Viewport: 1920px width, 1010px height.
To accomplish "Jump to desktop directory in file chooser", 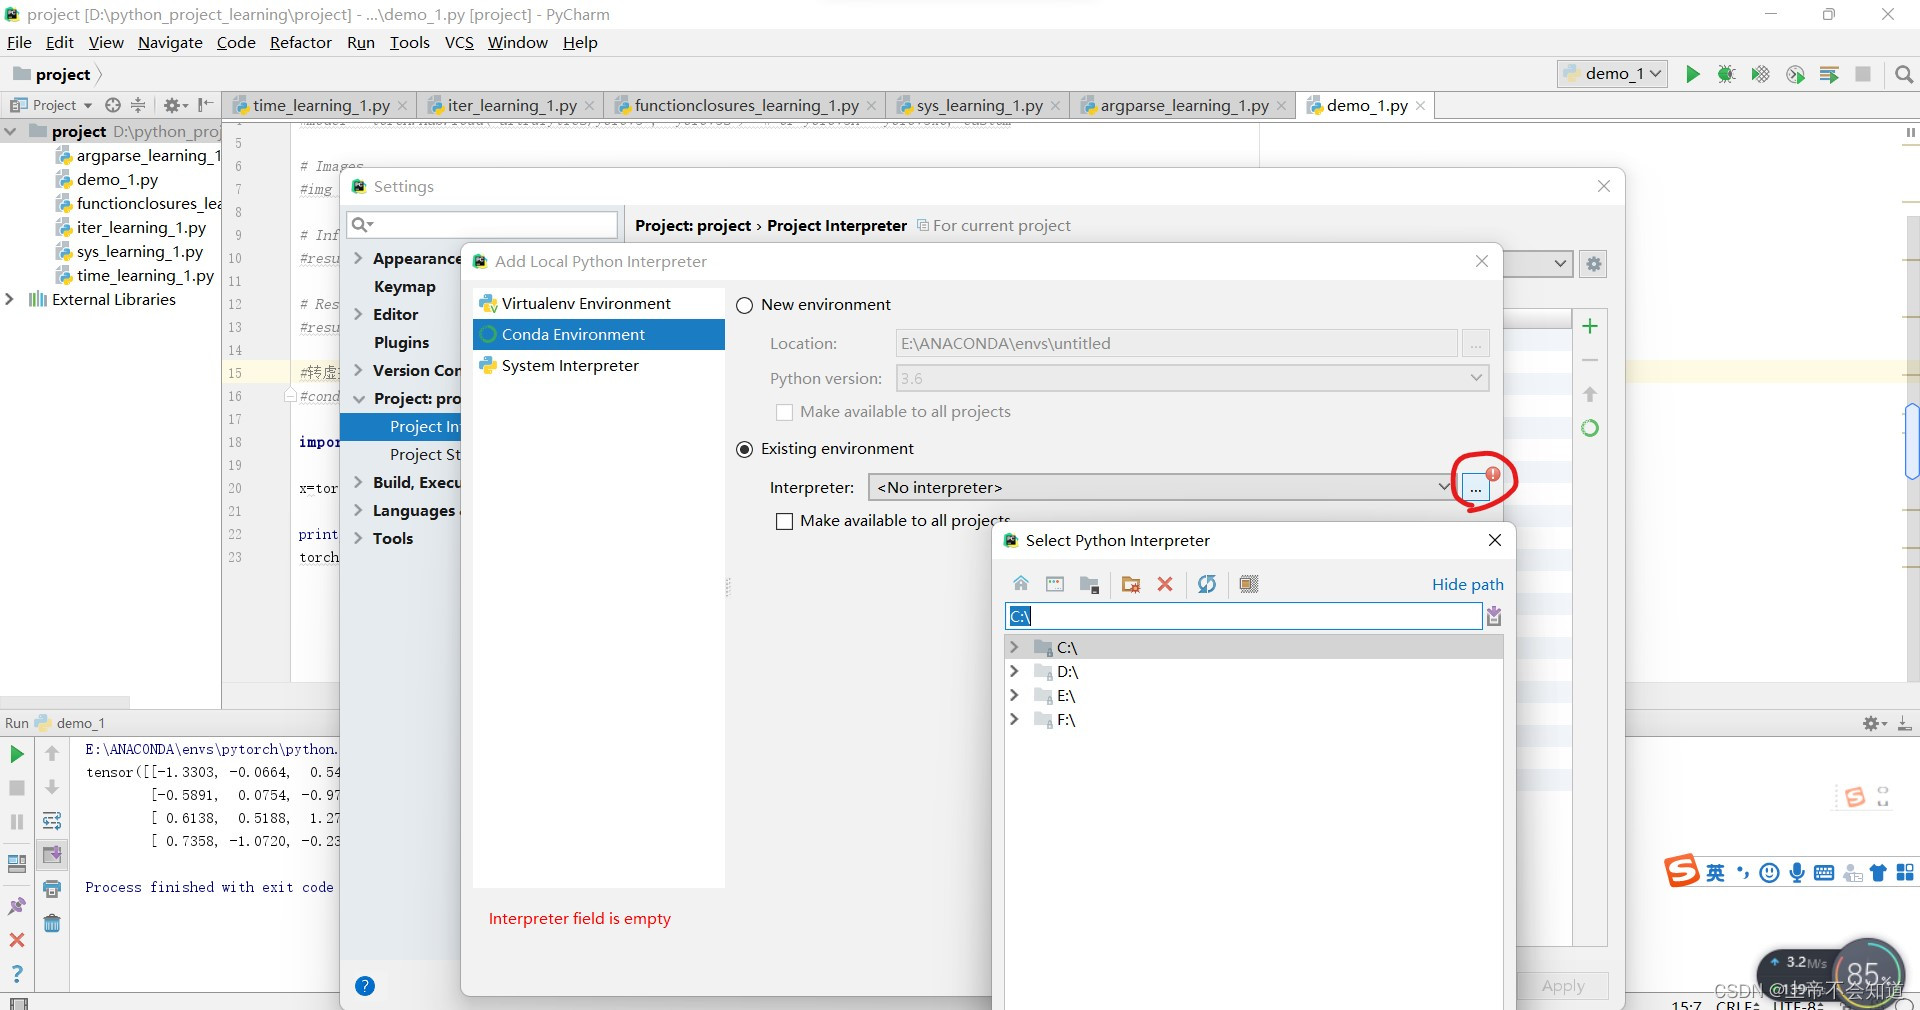I will click(1055, 584).
